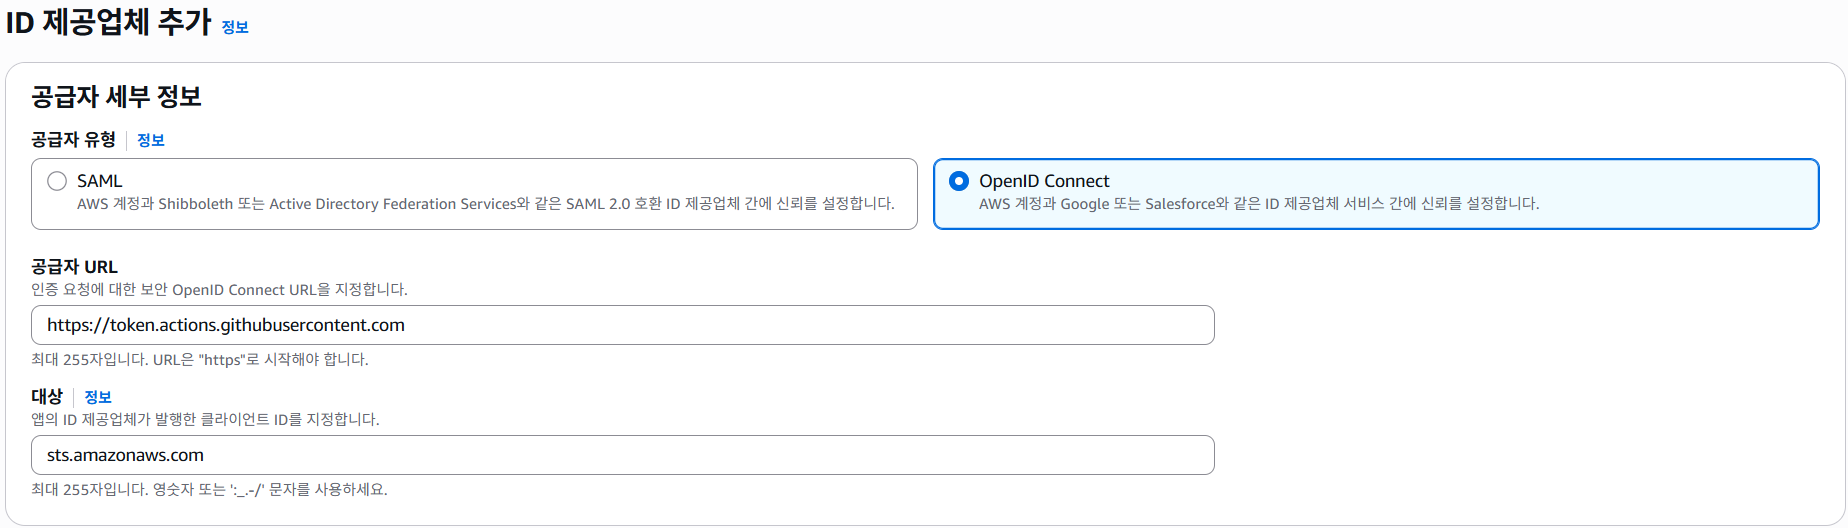Click the 대상 field label
The height and width of the screenshot is (528, 1848).
(x=47, y=397)
